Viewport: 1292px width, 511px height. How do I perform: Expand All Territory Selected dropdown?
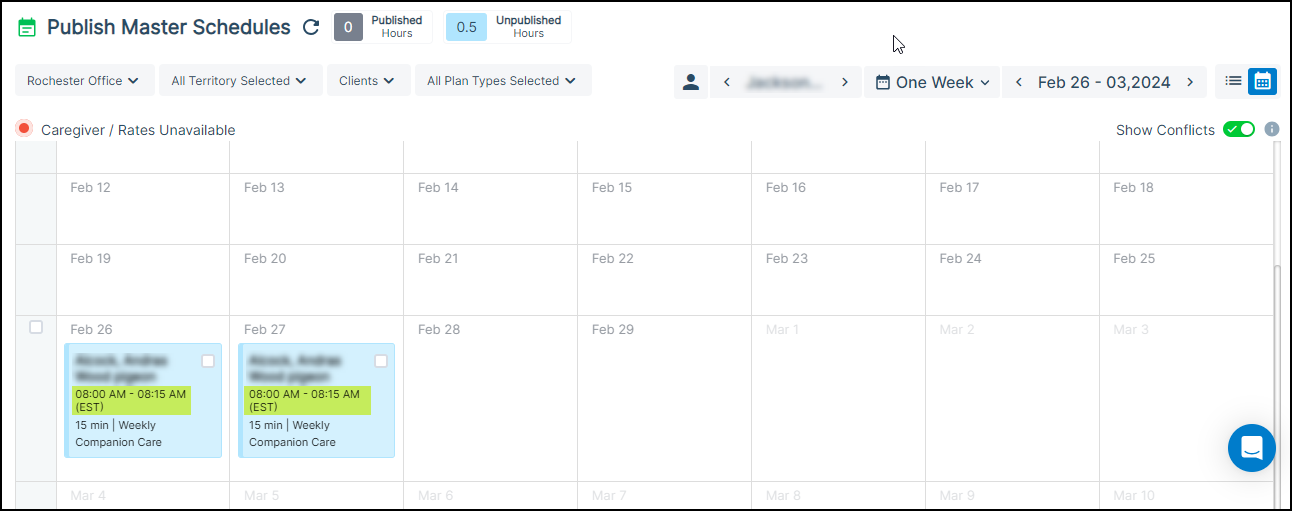(239, 81)
